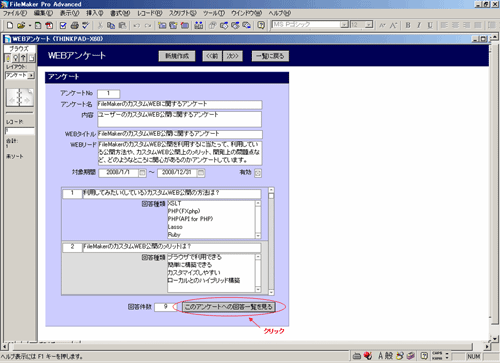Click down arrow of question 2 answer list scrollbar
Screen dimensions: 500x363
coord(258,289)
